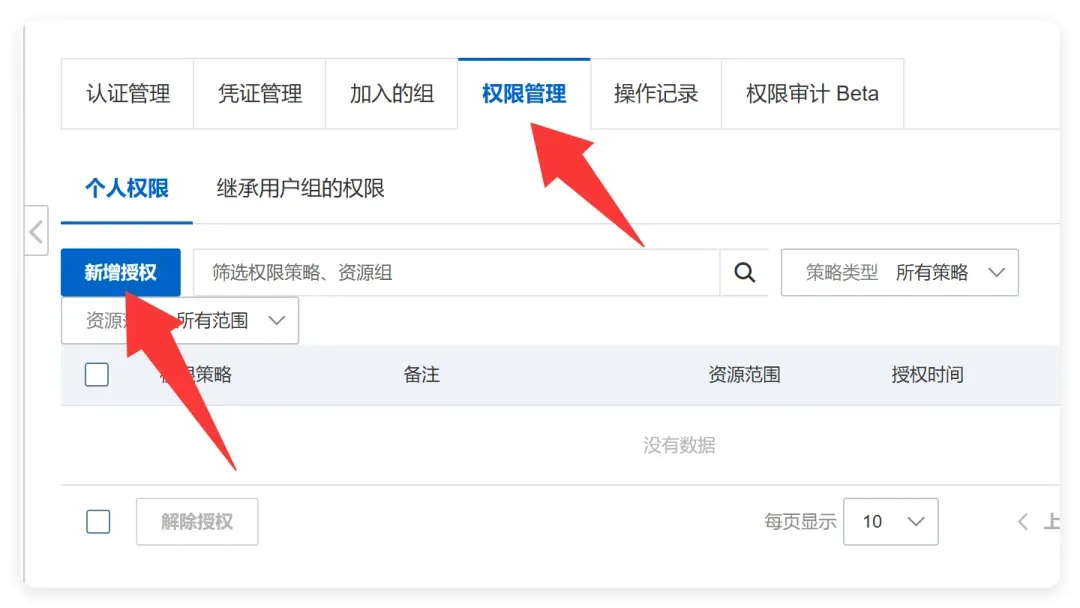The image size is (1080, 608).
Task: Click the 授权时间 column header
Action: (x=927, y=375)
